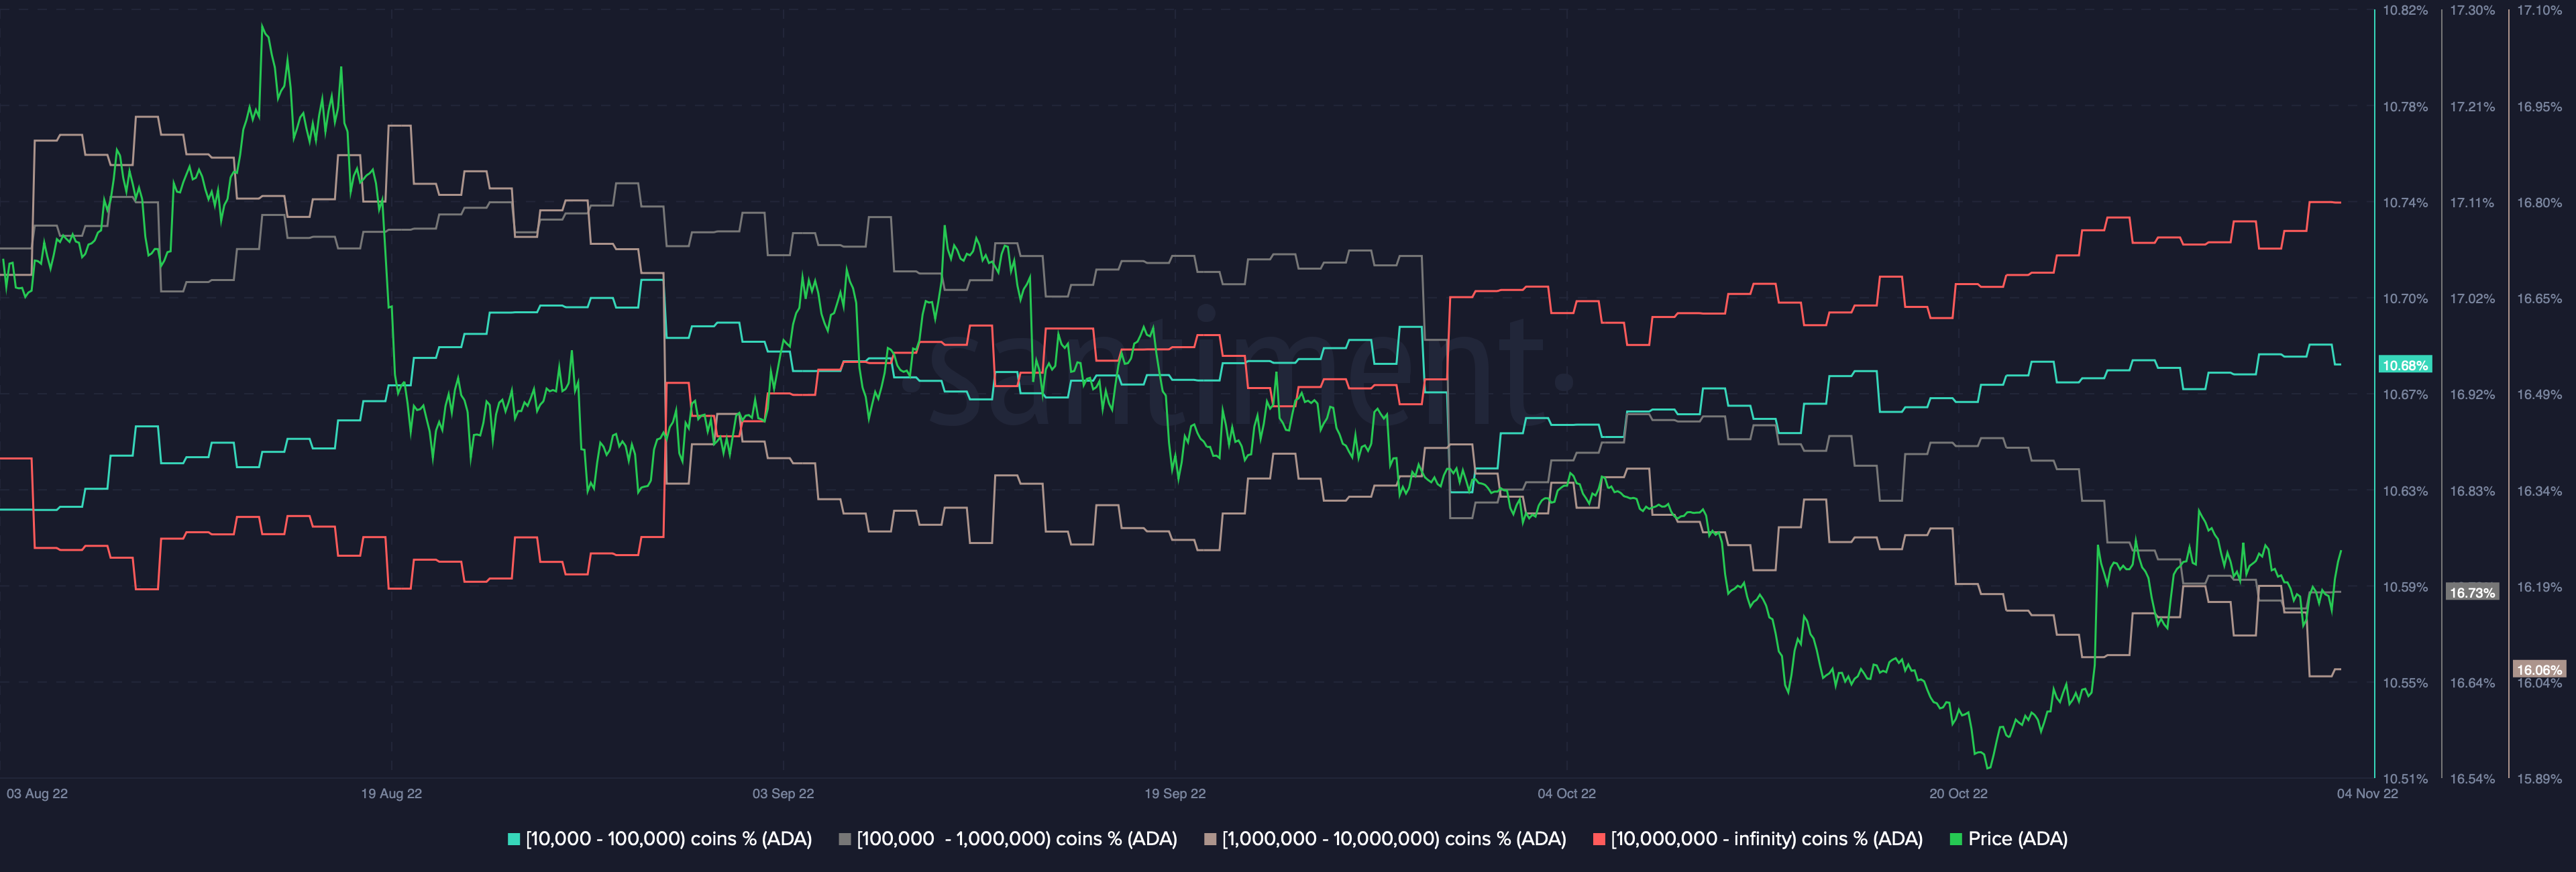Screen dimensions: 2576x872
Task: Click the tan 16.06% current value badge
Action: pos(2539,669)
